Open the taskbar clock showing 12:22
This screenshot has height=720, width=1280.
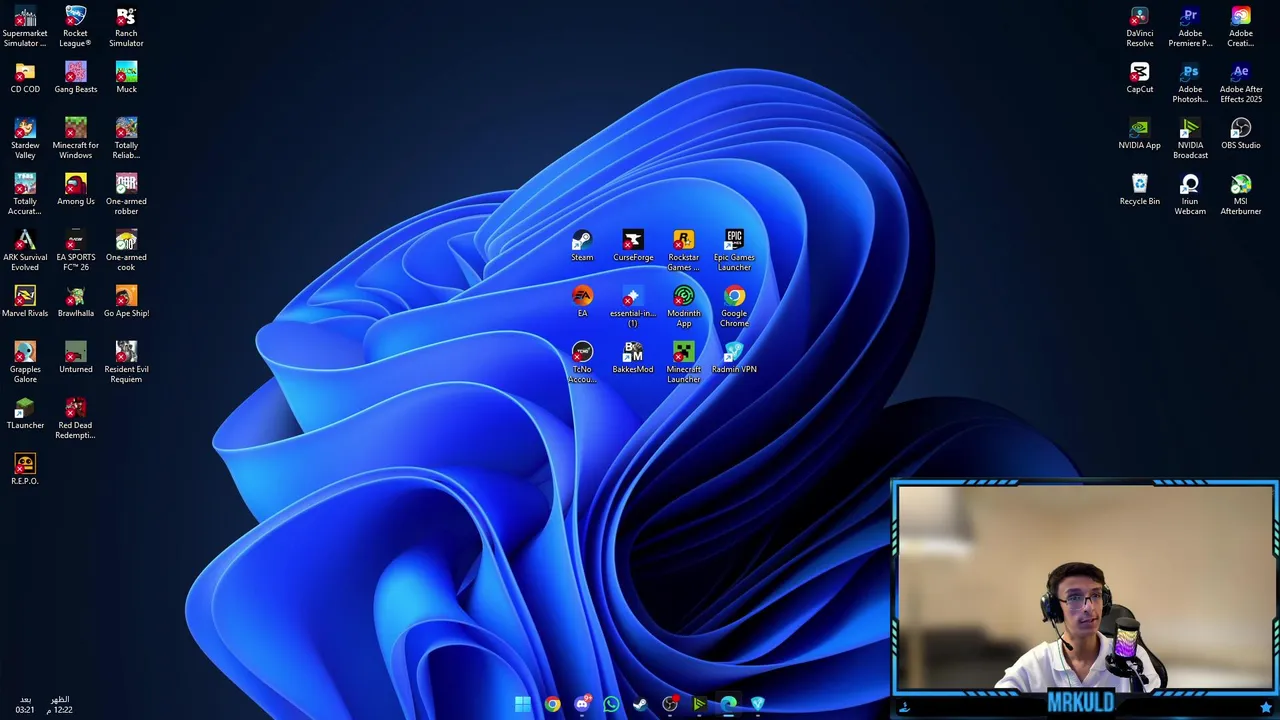(x=61, y=705)
